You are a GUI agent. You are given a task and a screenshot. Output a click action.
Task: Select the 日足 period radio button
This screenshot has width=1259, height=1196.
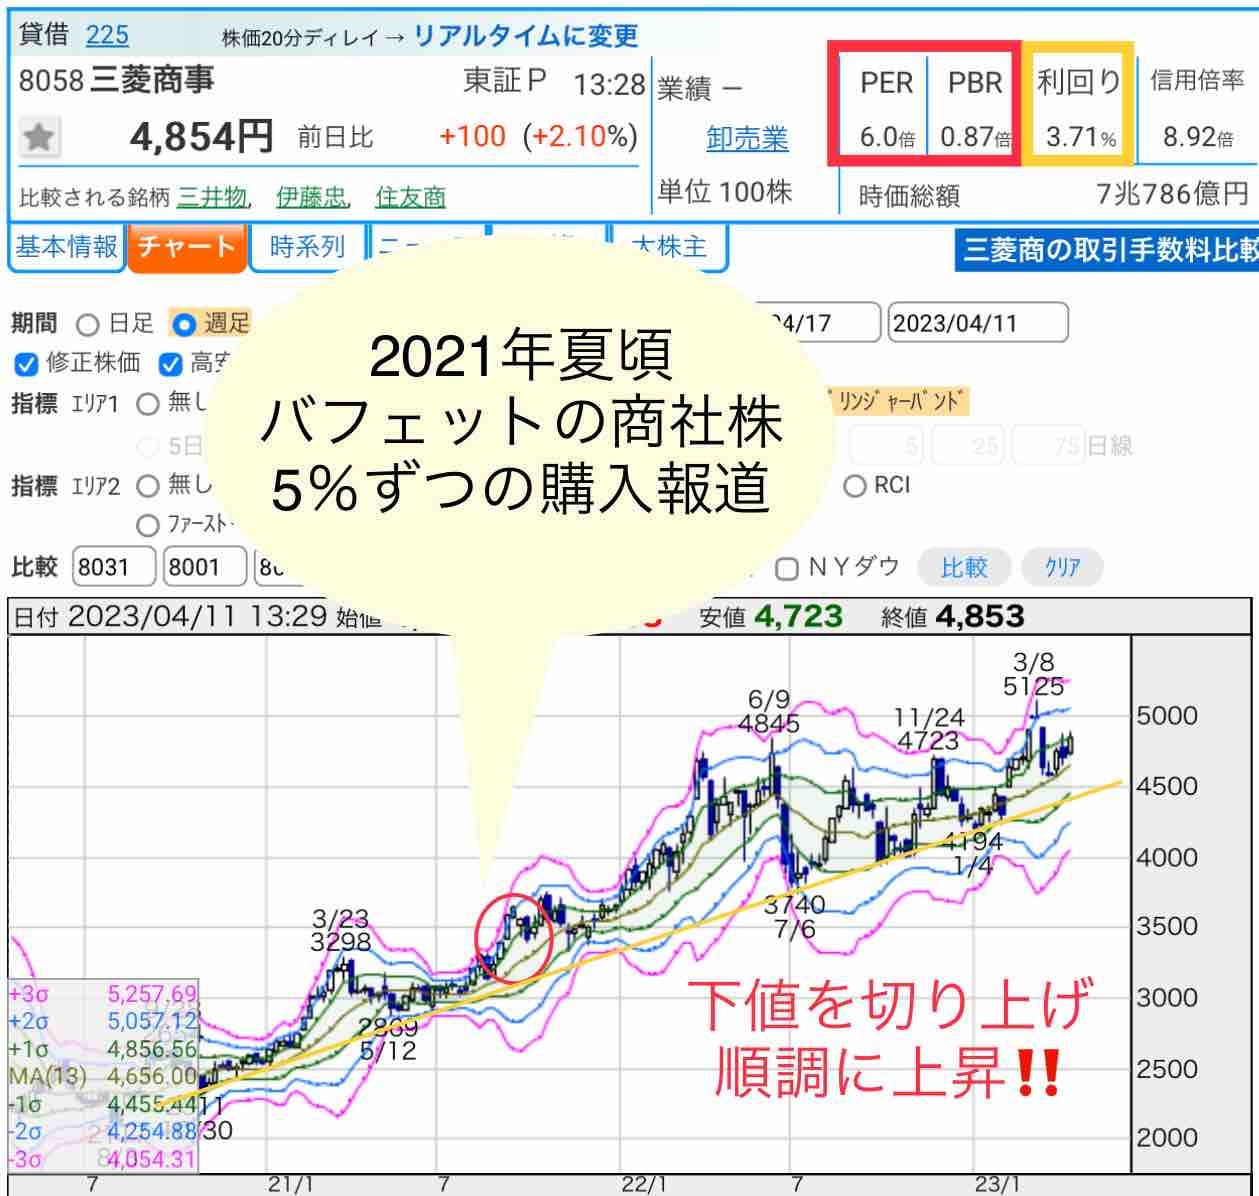[88, 324]
